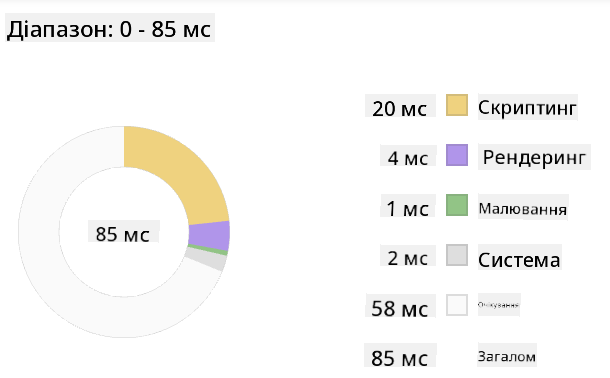Click the 85 мс label inside donut
Image resolution: width=610 pixels, height=378 pixels.
[123, 234]
